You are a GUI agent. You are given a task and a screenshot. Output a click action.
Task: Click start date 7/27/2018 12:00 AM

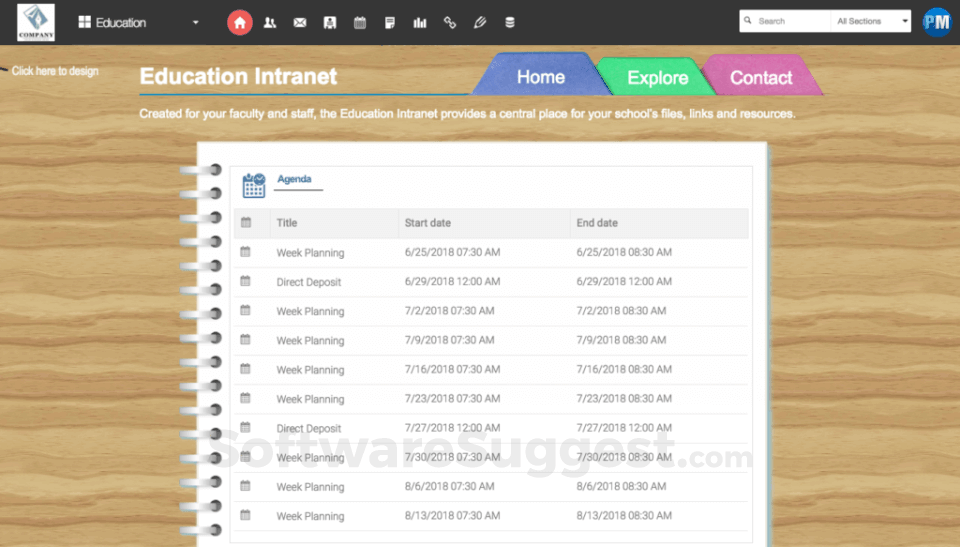pos(452,428)
